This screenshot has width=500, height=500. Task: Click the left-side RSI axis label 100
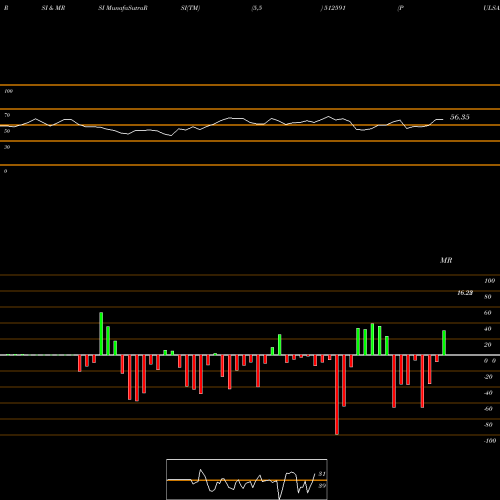8,91
